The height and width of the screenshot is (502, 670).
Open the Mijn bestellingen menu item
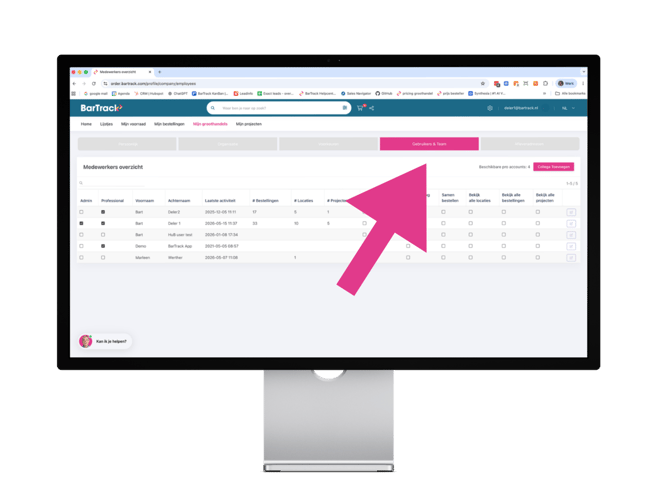click(169, 124)
